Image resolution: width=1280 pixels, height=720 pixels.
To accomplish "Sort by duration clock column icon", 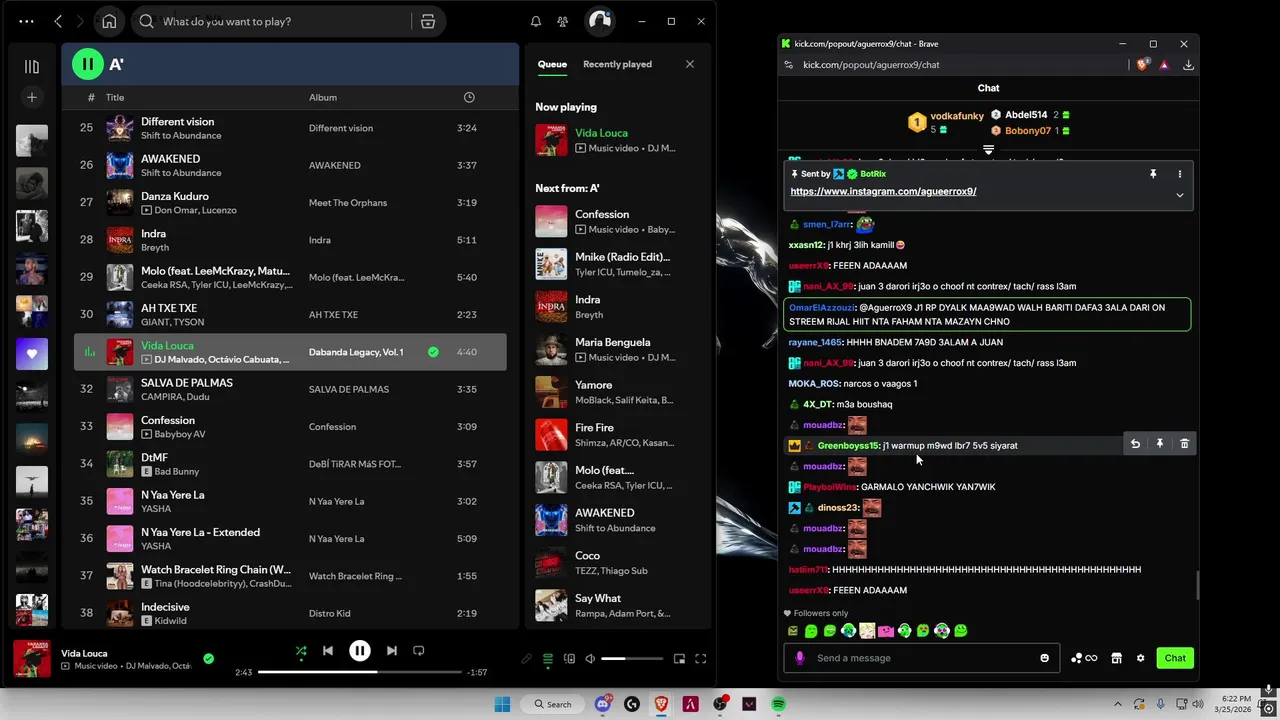I will tap(469, 97).
